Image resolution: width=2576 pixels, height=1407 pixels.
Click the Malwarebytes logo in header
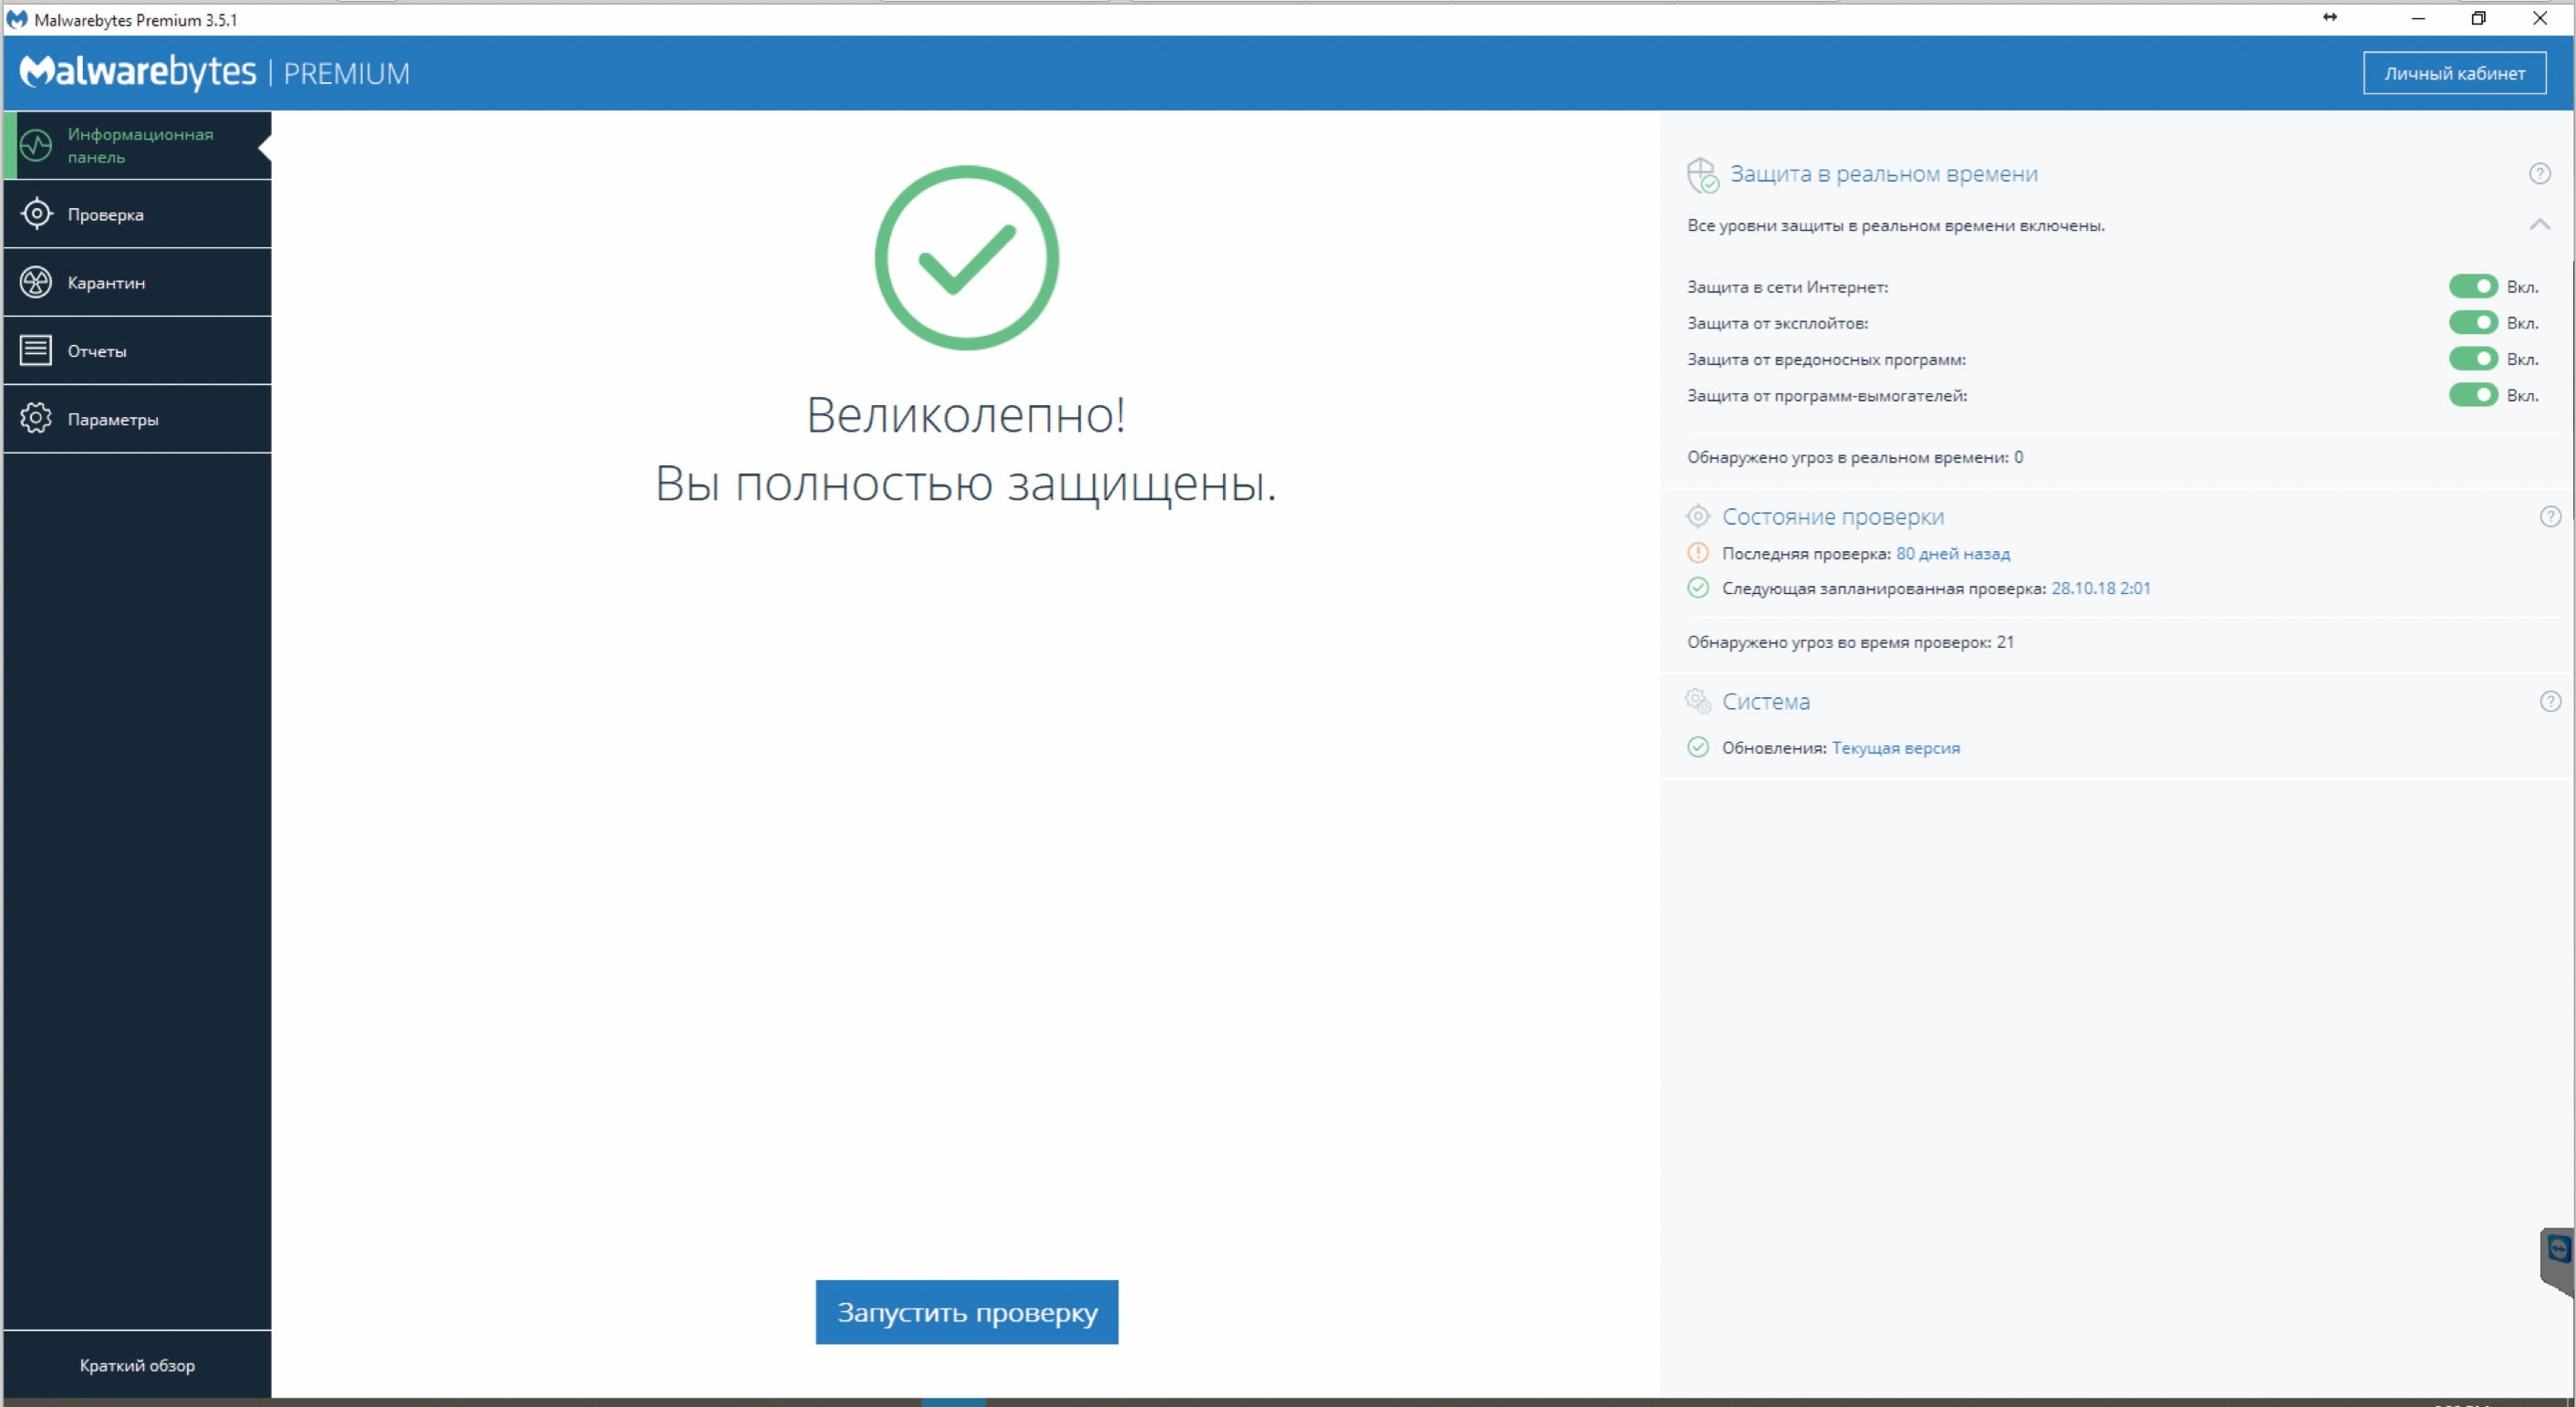(x=138, y=72)
